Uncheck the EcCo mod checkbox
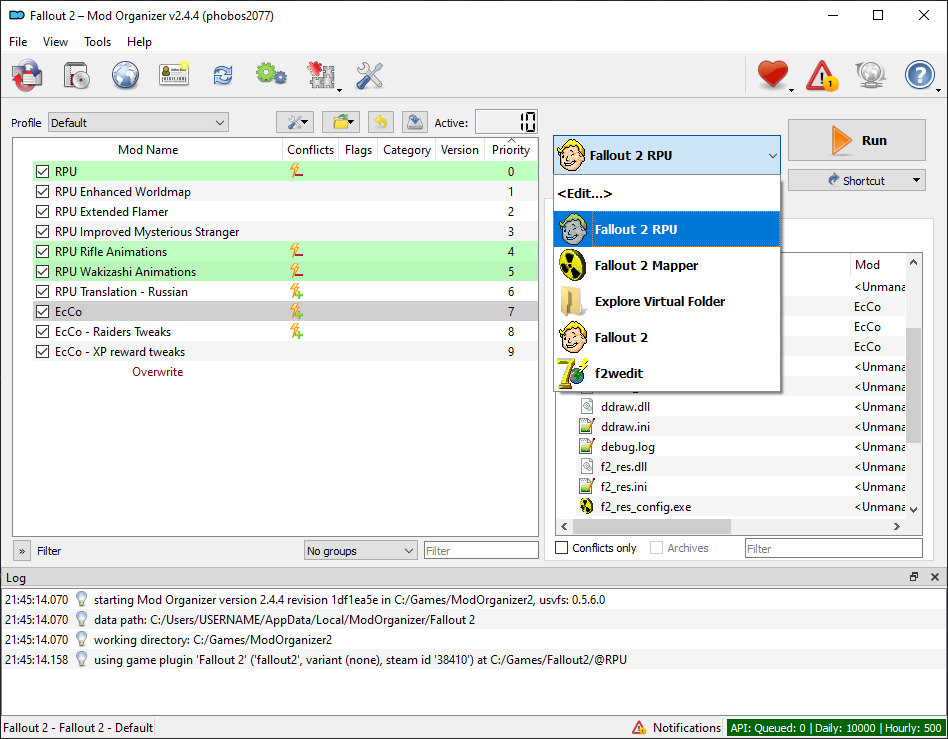This screenshot has height=739, width=948. click(x=42, y=311)
